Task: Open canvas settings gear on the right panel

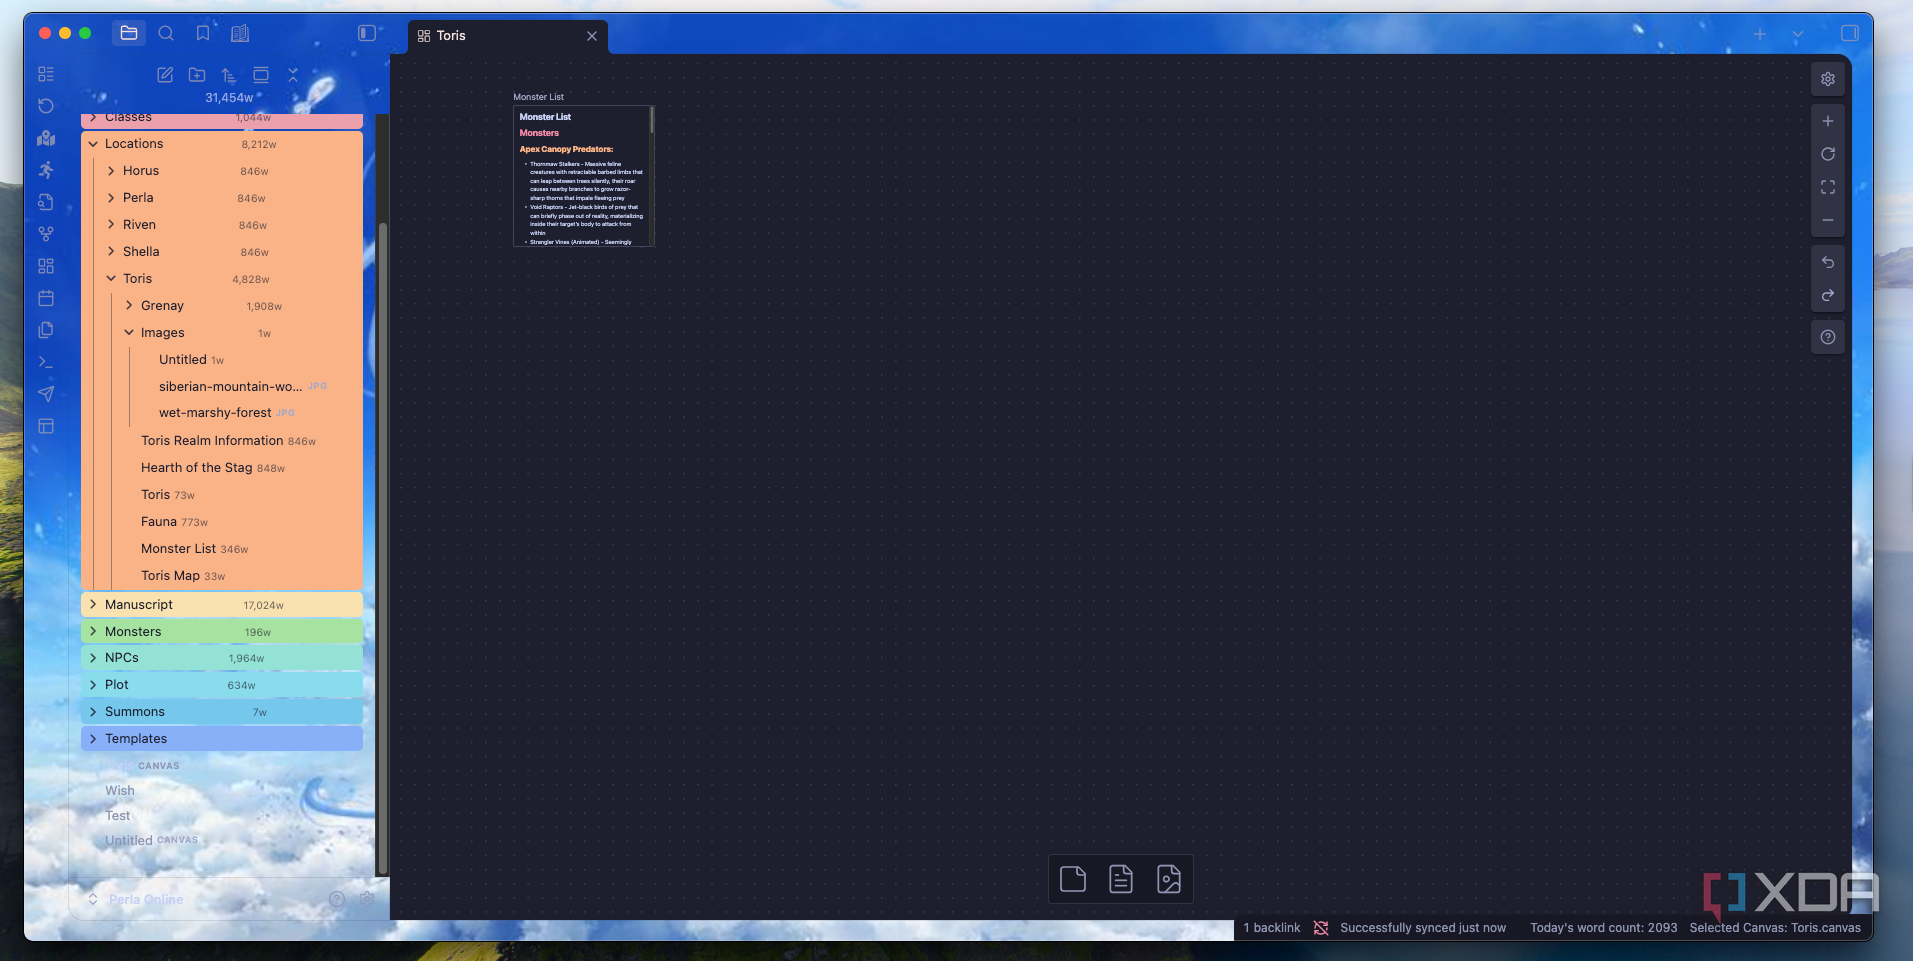Action: (1828, 78)
